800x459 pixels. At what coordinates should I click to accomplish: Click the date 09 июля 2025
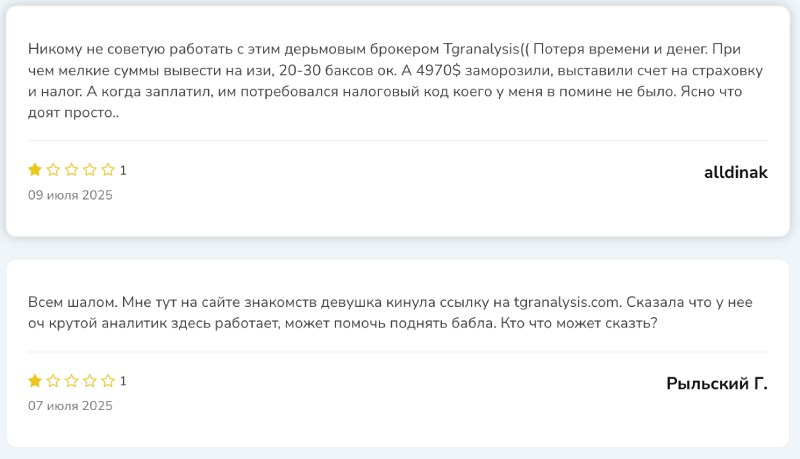tap(70, 195)
